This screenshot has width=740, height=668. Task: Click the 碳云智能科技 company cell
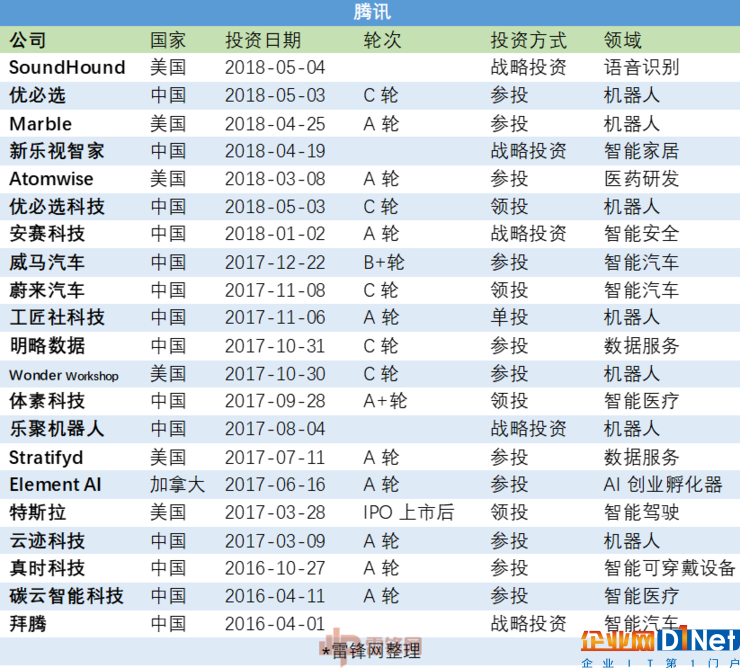67,596
